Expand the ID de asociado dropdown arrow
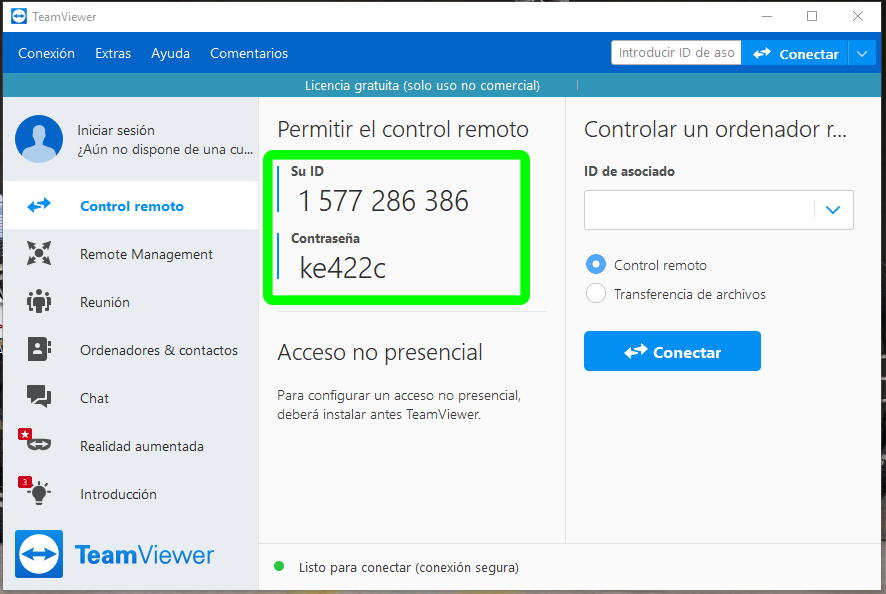Screen dimensions: 886x594 832,210
